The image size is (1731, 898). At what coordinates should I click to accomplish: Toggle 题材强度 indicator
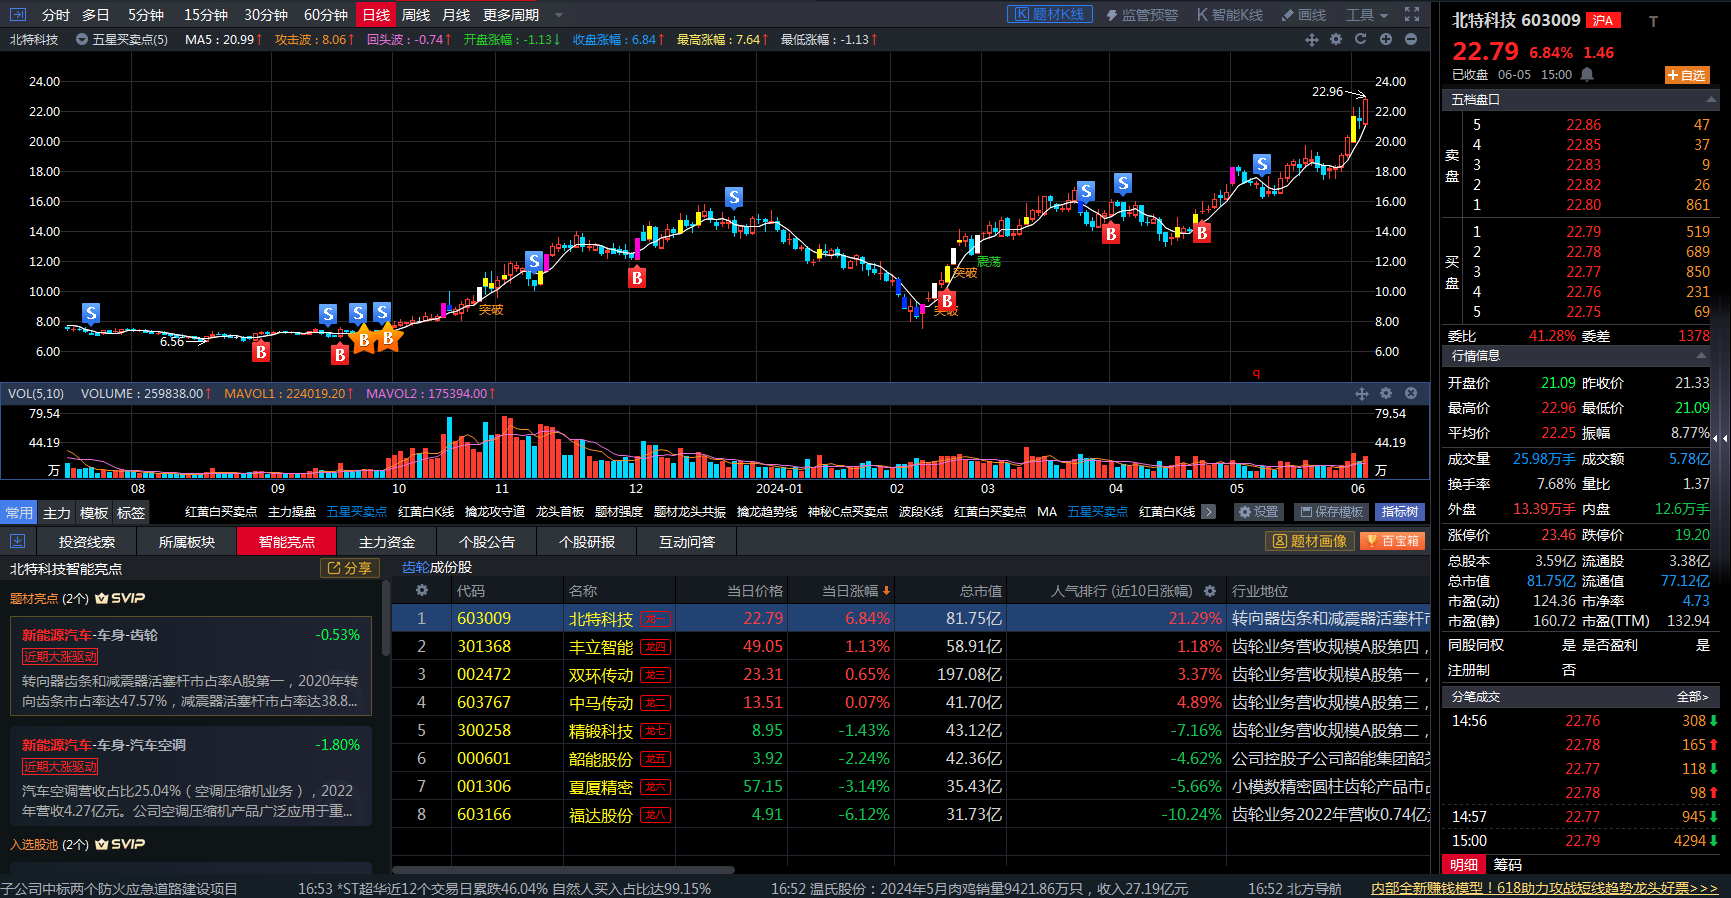coord(619,511)
